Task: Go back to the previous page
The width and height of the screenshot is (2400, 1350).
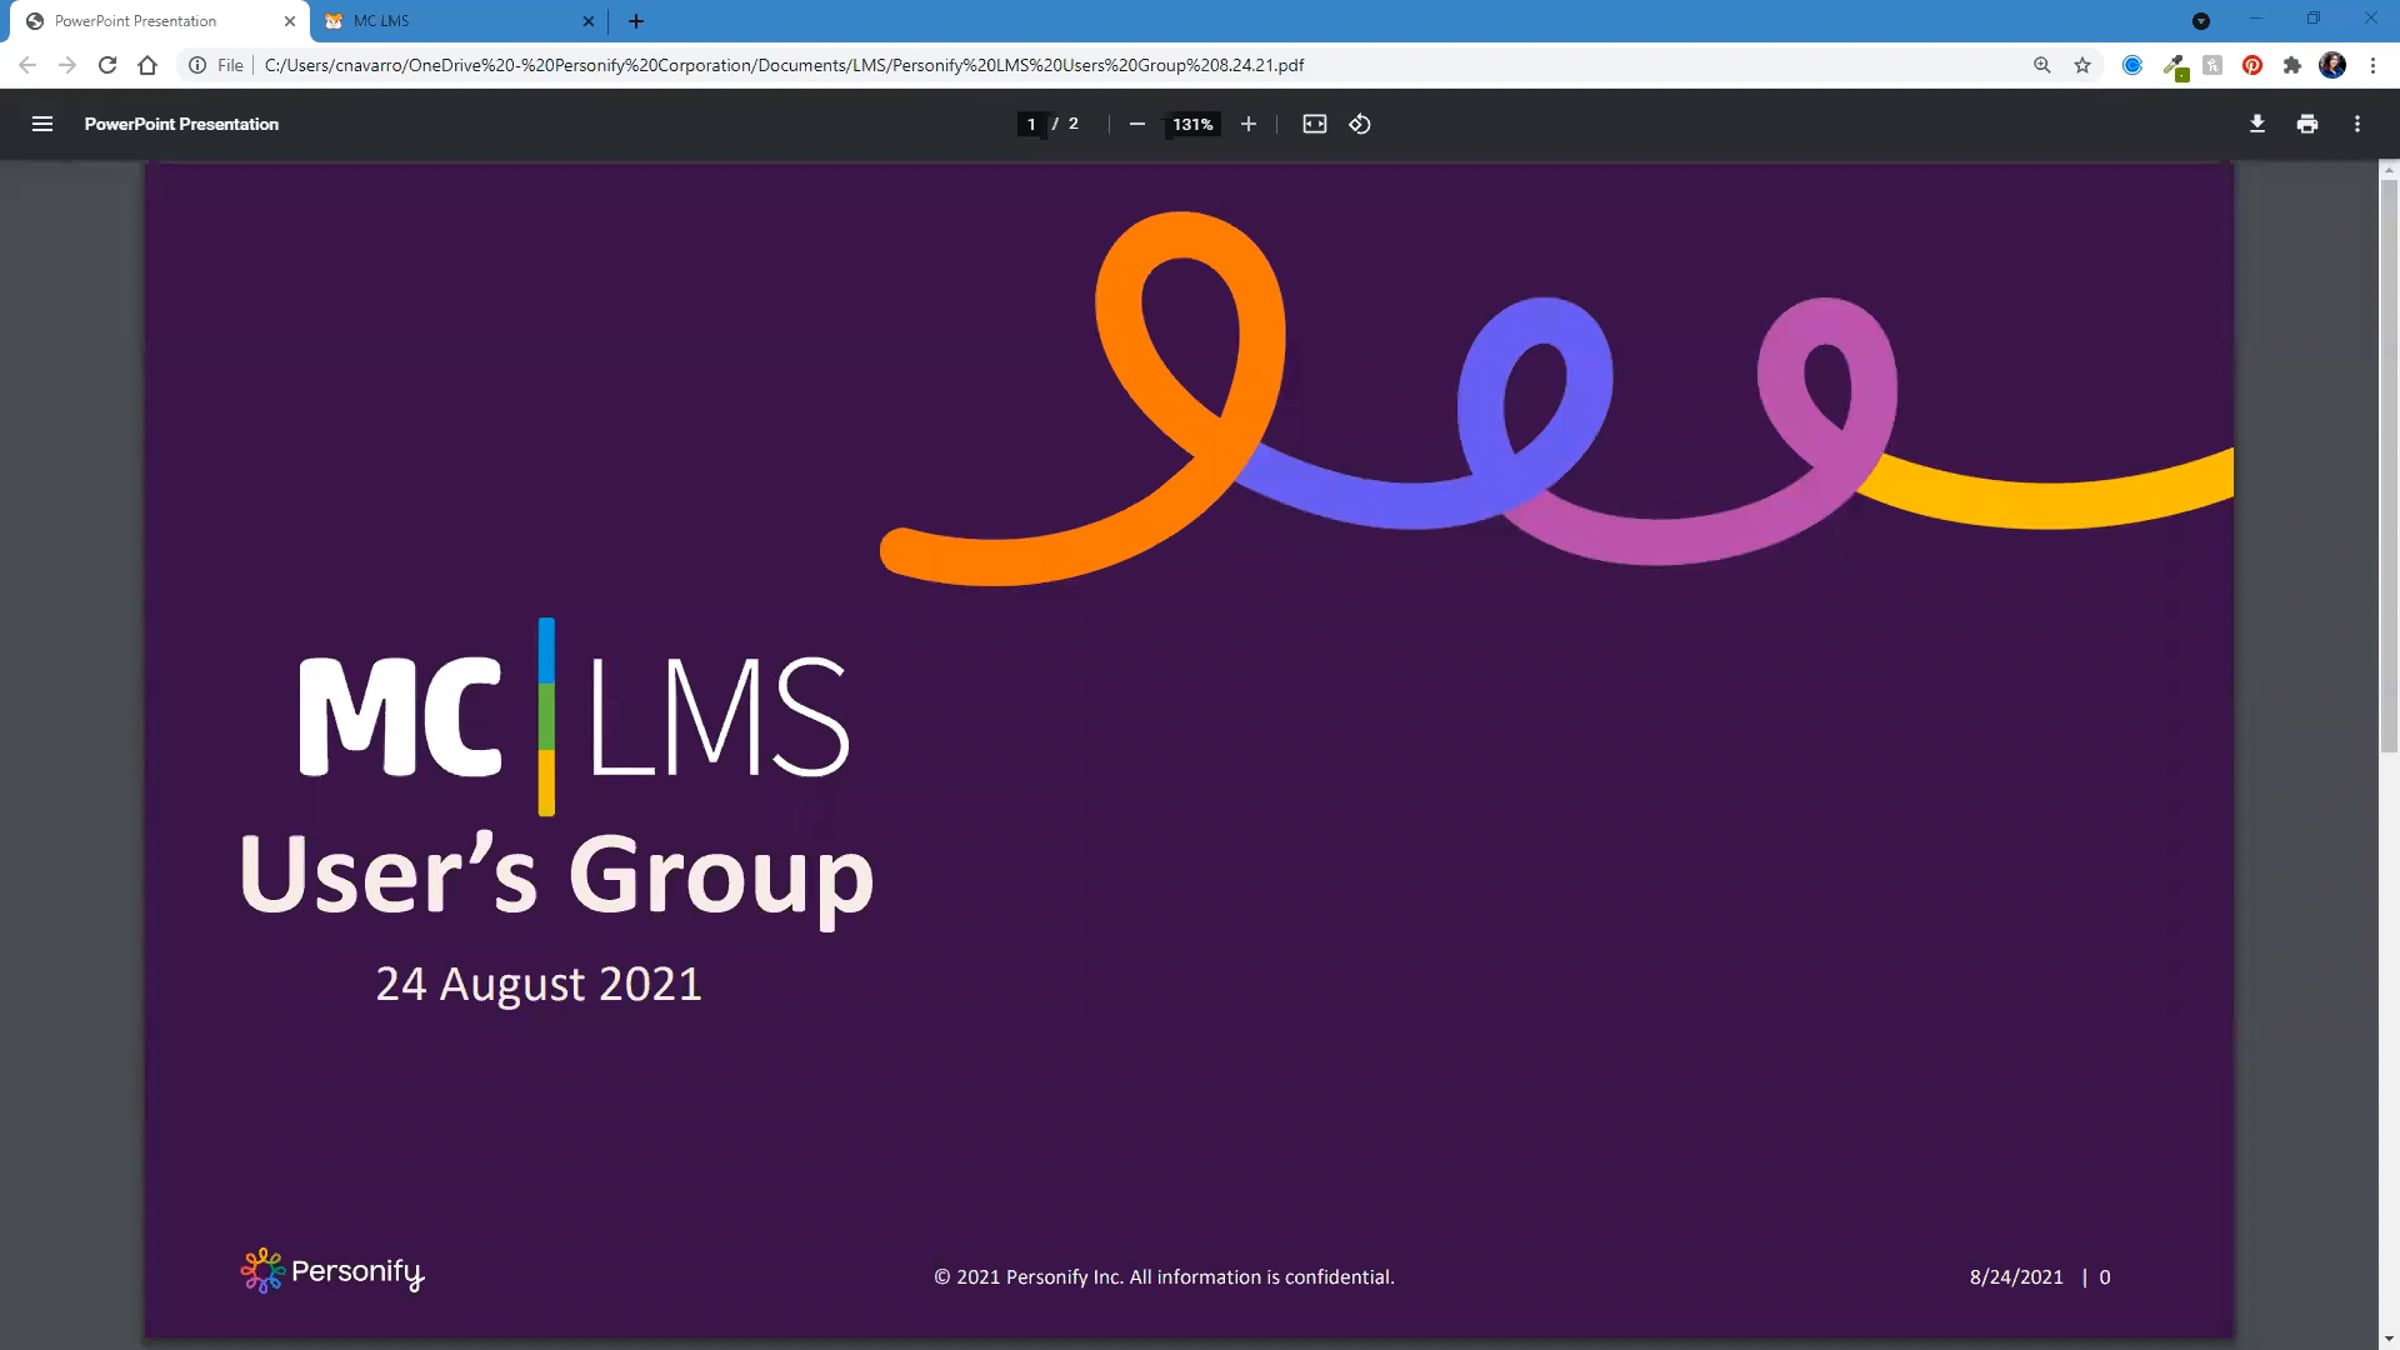Action: tap(27, 65)
